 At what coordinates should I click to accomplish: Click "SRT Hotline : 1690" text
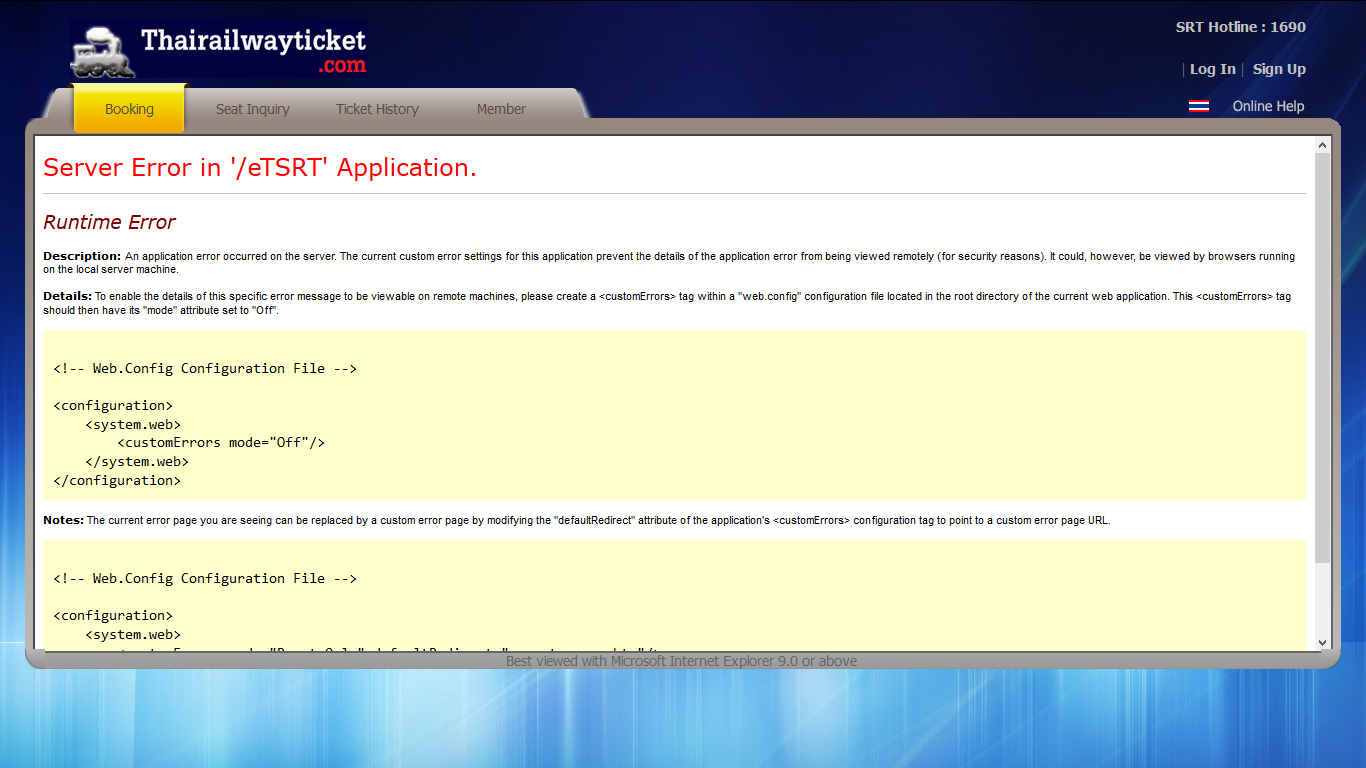[1241, 27]
